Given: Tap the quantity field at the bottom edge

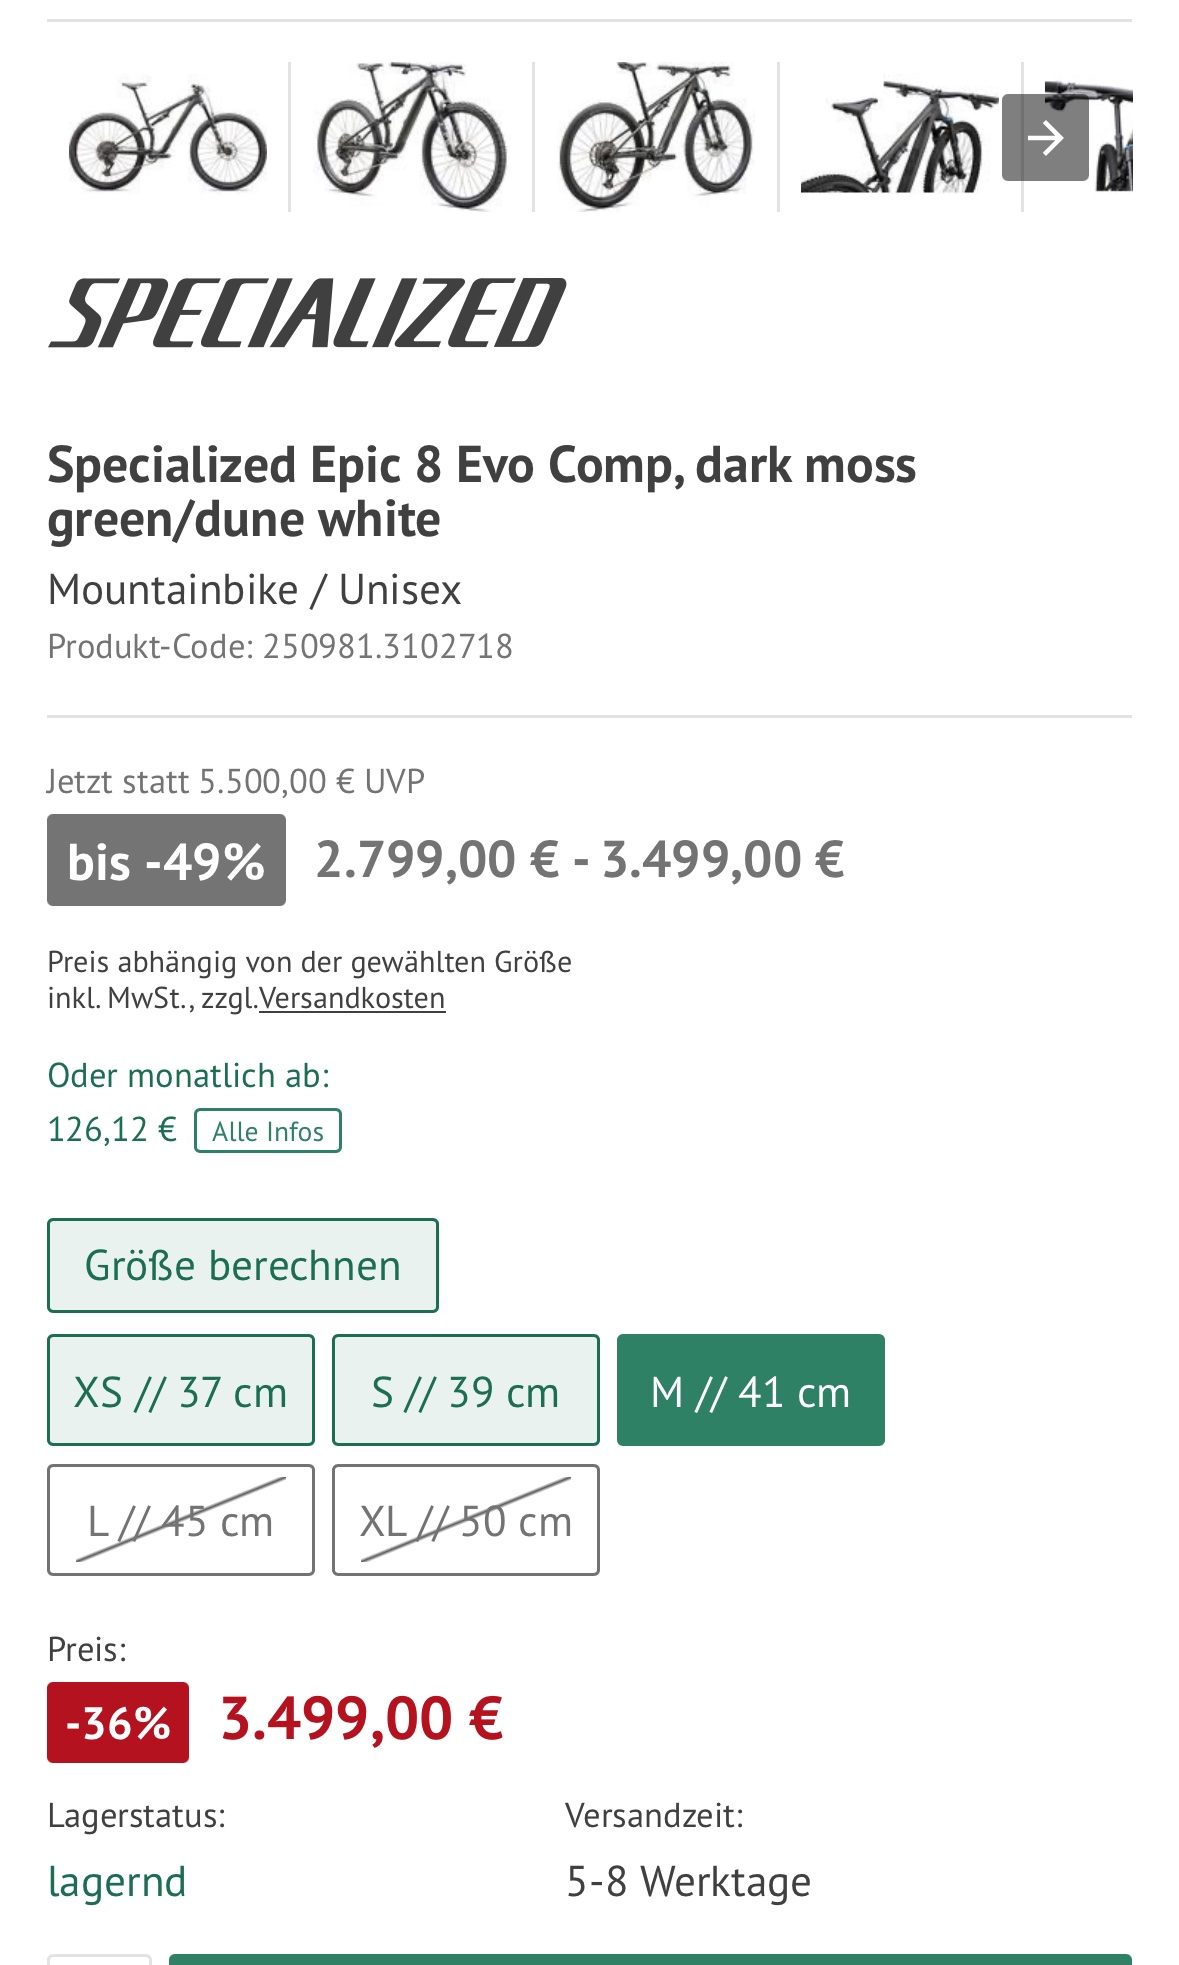Looking at the screenshot, I should pyautogui.click(x=99, y=1960).
